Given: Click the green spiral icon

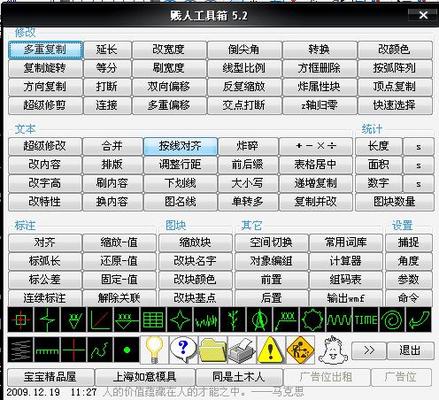Looking at the screenshot, I should pyautogui.click(x=392, y=320).
